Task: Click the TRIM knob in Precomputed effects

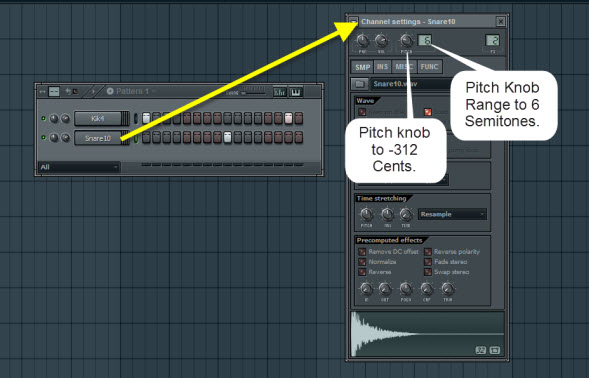Action: tap(447, 289)
